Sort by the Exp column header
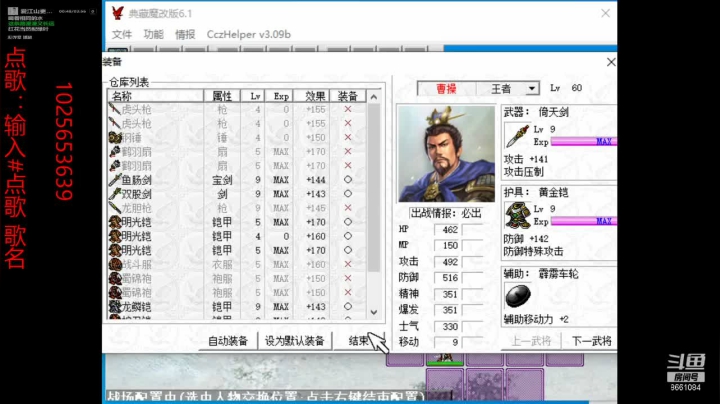Viewport: 720px width, 404px height. click(x=280, y=96)
